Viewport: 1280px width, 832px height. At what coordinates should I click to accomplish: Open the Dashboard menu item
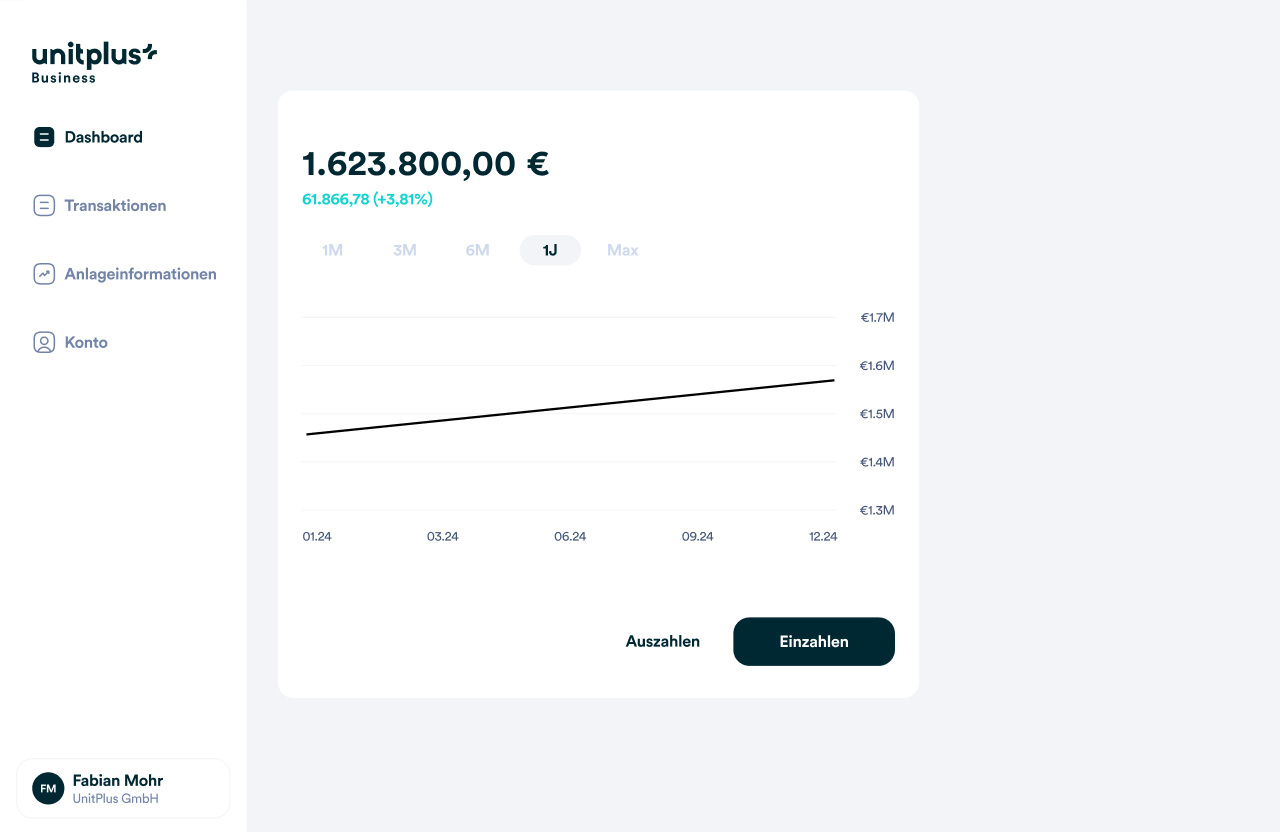103,137
